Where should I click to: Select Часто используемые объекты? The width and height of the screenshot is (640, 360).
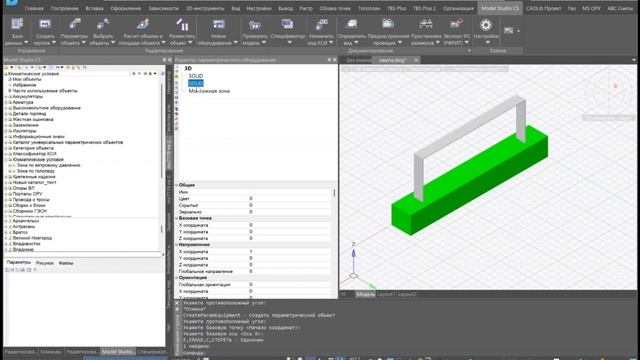45,91
